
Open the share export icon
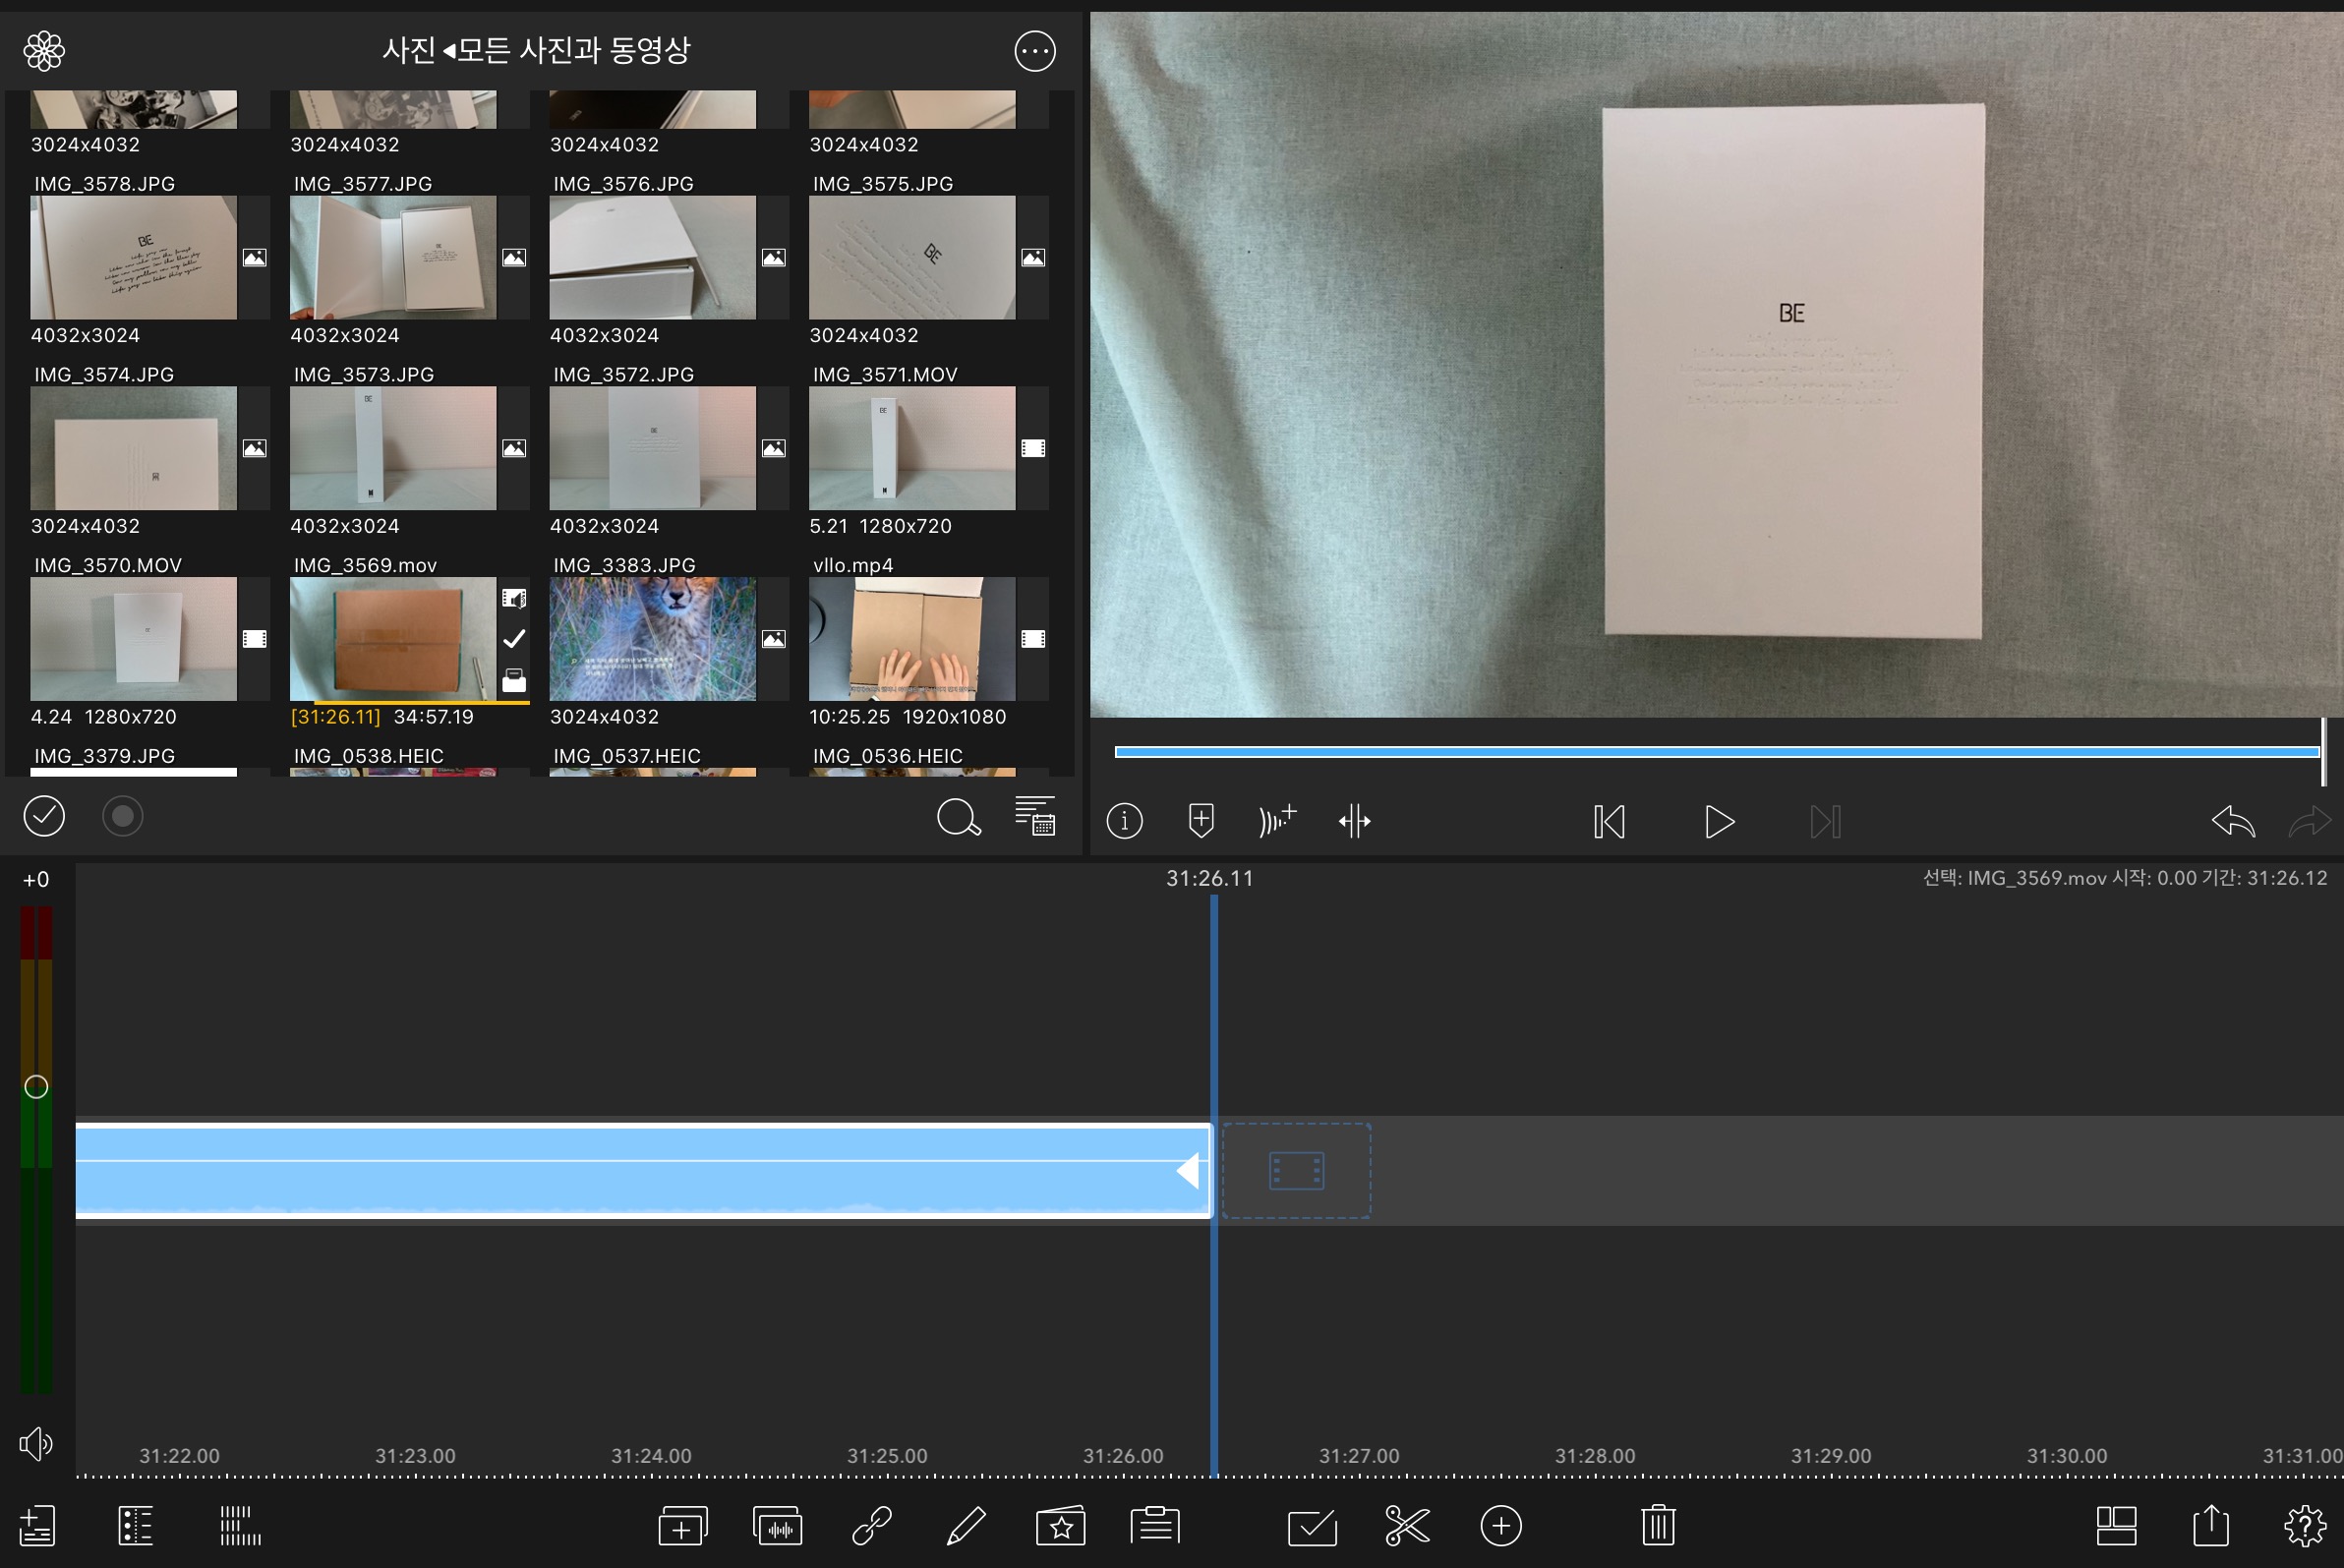[x=2210, y=1525]
